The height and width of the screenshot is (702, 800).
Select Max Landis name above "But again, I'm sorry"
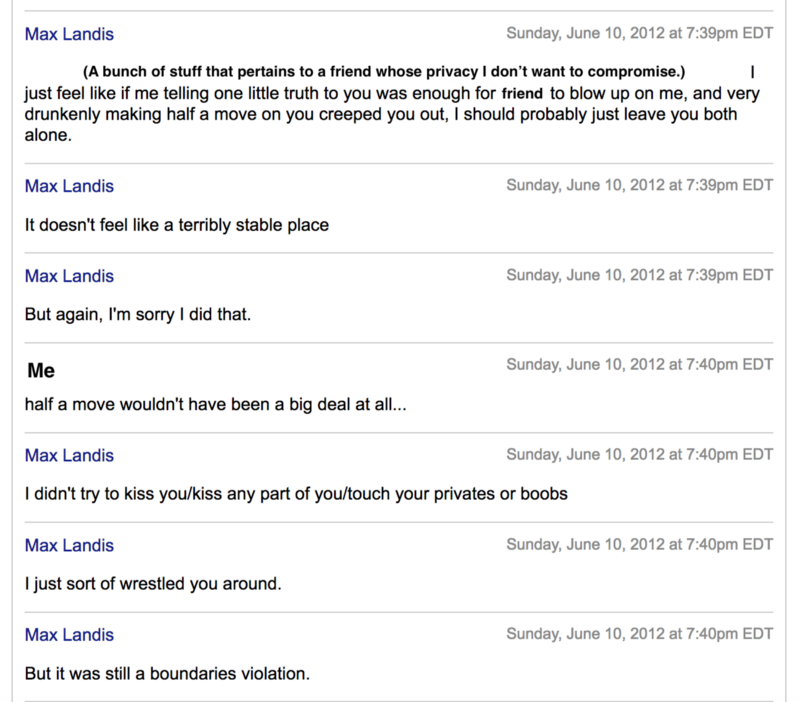[x=69, y=276]
